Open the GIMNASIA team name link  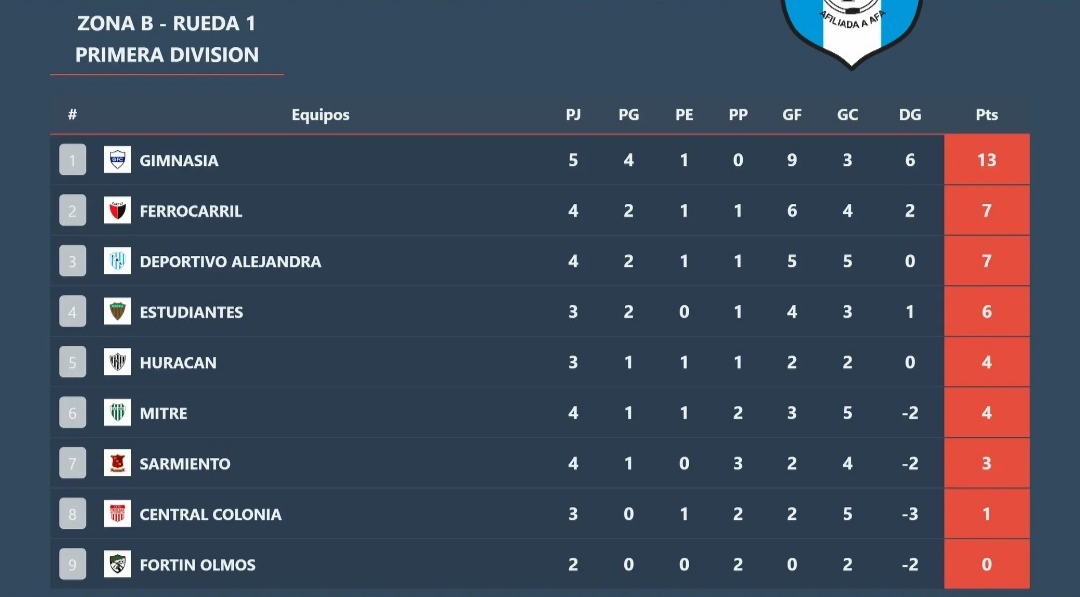pos(179,160)
